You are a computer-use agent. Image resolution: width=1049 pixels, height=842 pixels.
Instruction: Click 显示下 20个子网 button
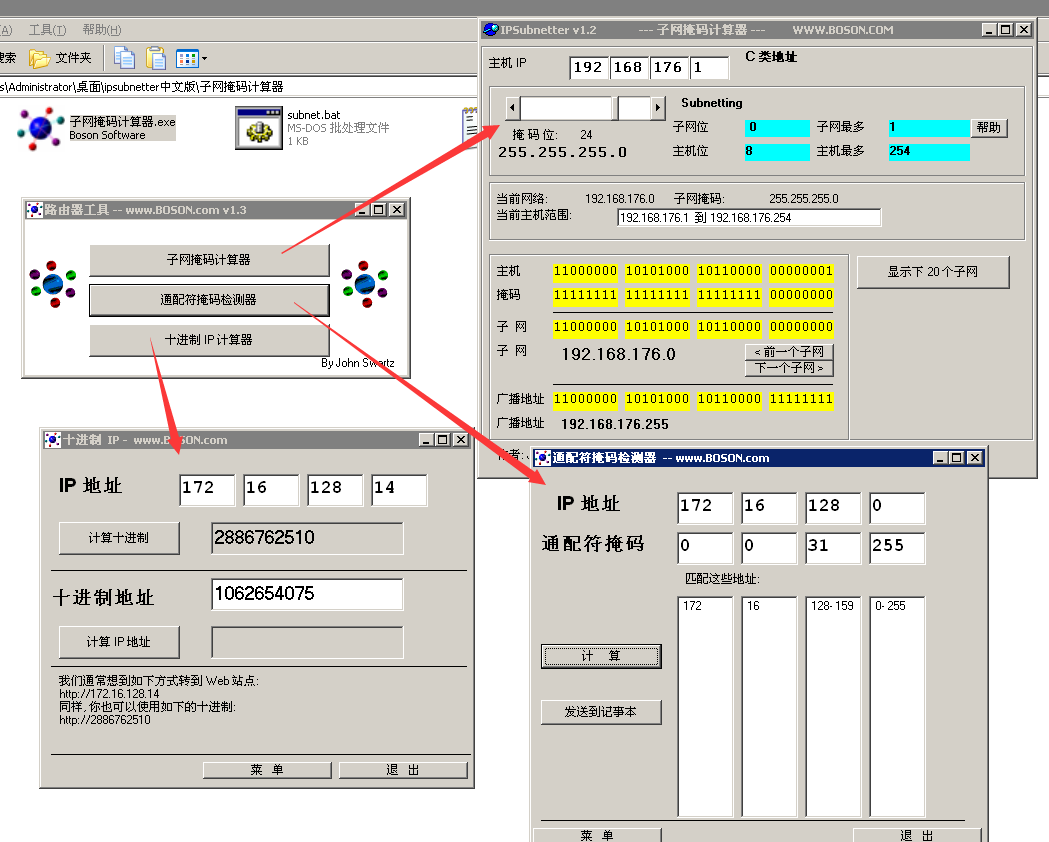(x=932, y=272)
